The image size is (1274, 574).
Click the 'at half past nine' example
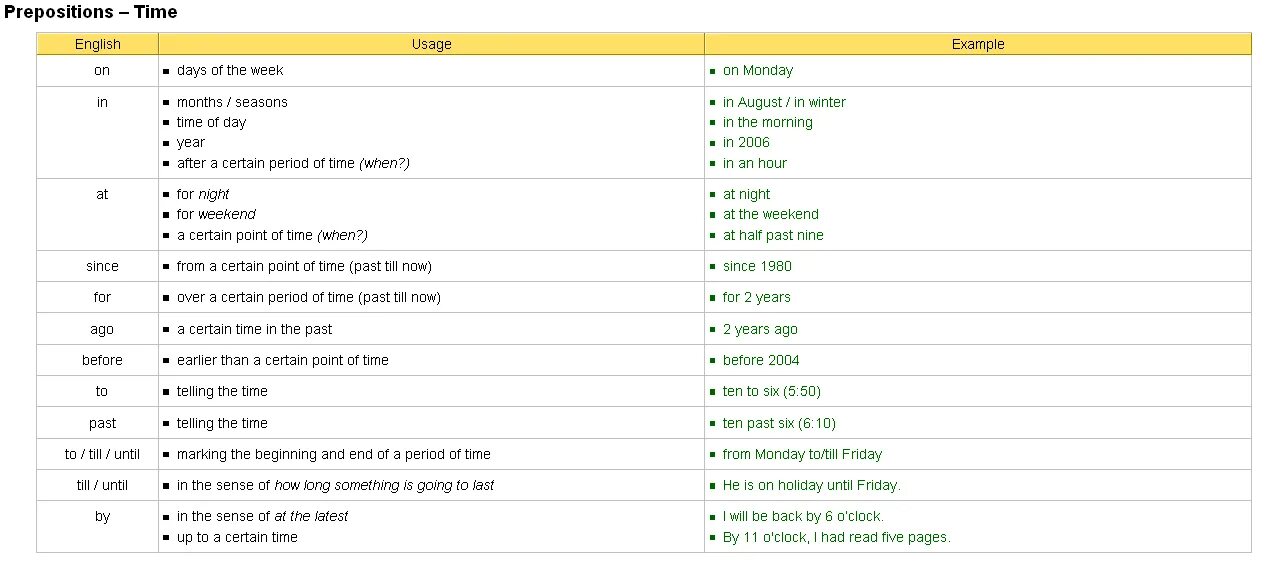(773, 235)
